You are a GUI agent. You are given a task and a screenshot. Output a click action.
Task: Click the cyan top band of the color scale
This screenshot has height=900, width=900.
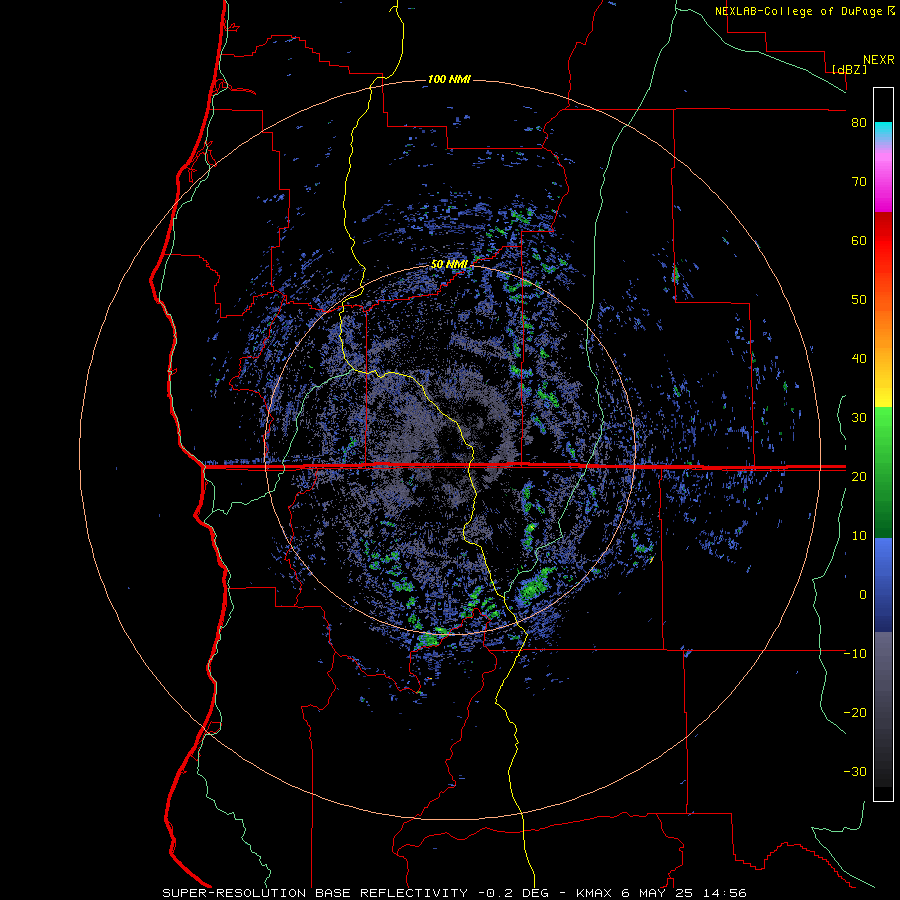883,131
